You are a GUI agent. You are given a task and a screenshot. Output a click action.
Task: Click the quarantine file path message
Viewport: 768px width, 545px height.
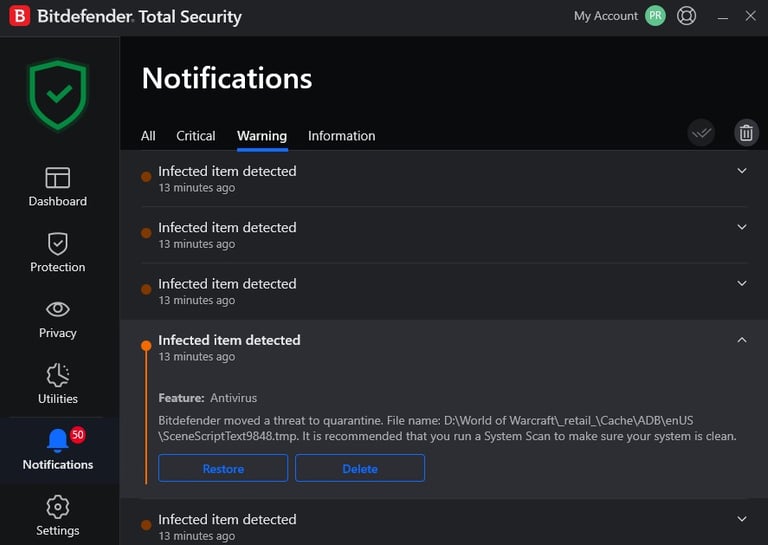[x=447, y=428]
